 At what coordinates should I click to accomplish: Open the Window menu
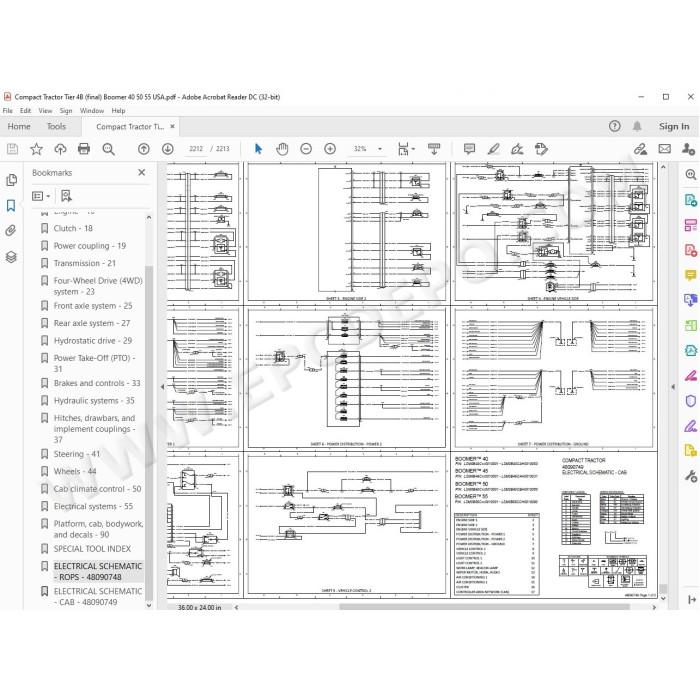coord(92,111)
